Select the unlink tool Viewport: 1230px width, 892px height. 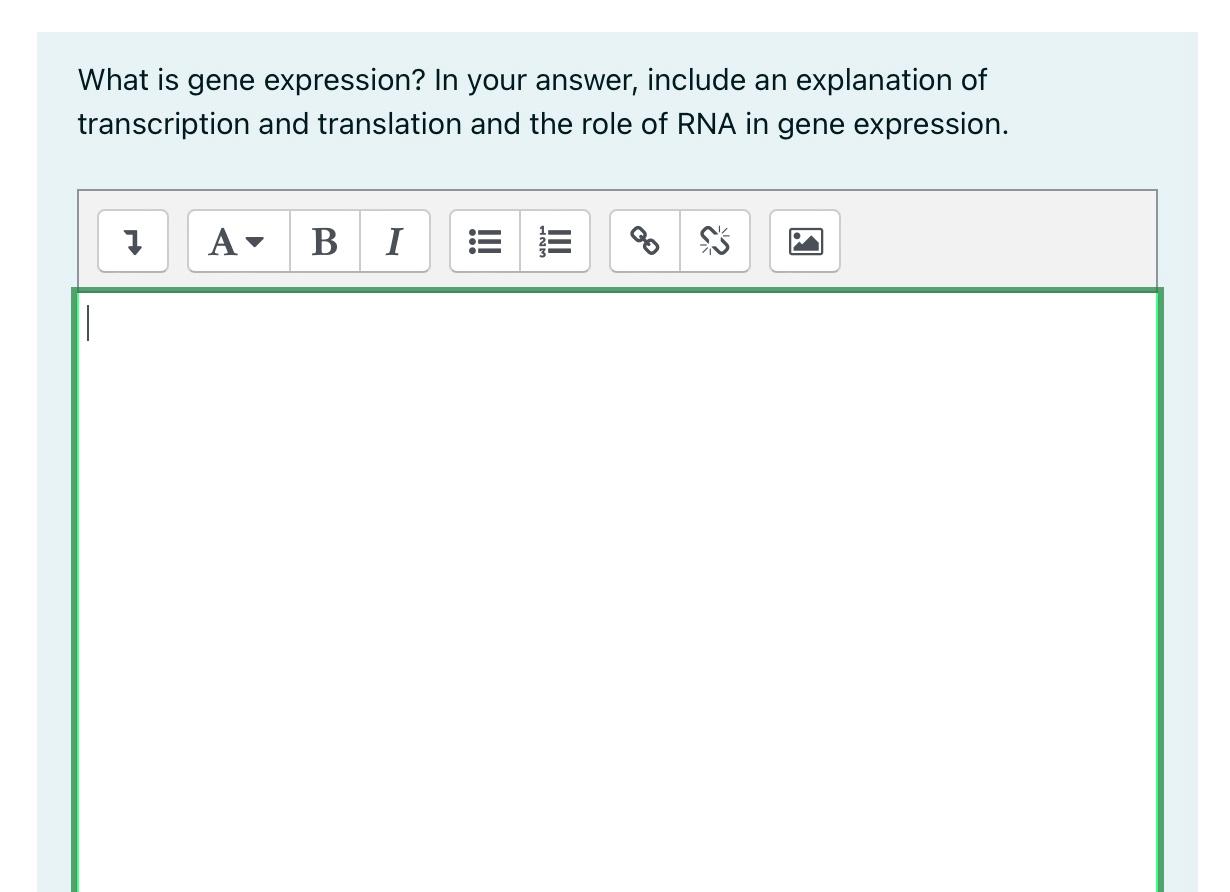click(714, 241)
